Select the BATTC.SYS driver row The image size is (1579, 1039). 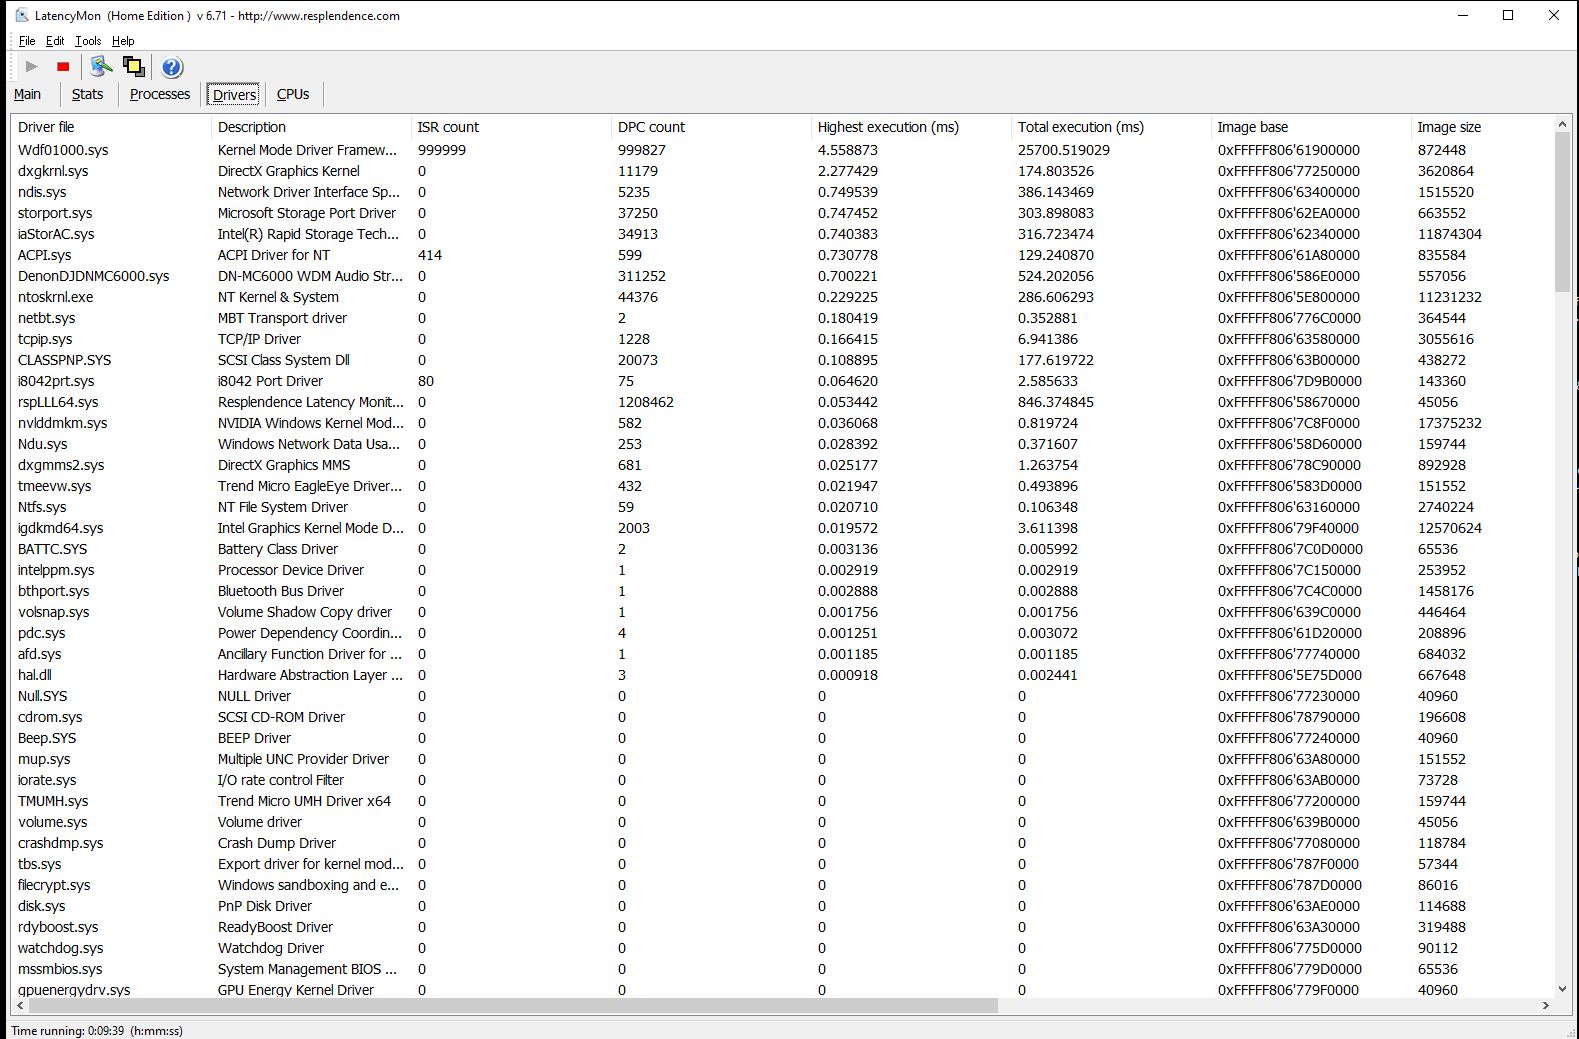(782, 549)
